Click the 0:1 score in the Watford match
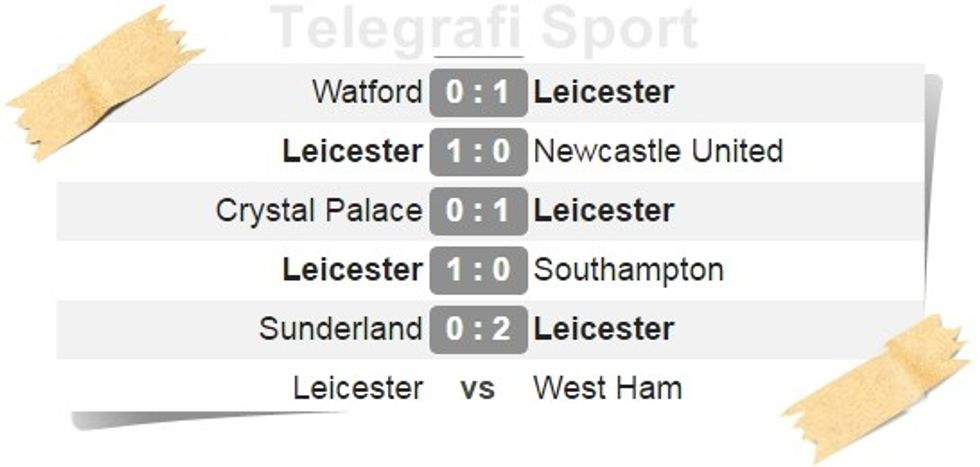The width and height of the screenshot is (980, 467). coord(478,92)
